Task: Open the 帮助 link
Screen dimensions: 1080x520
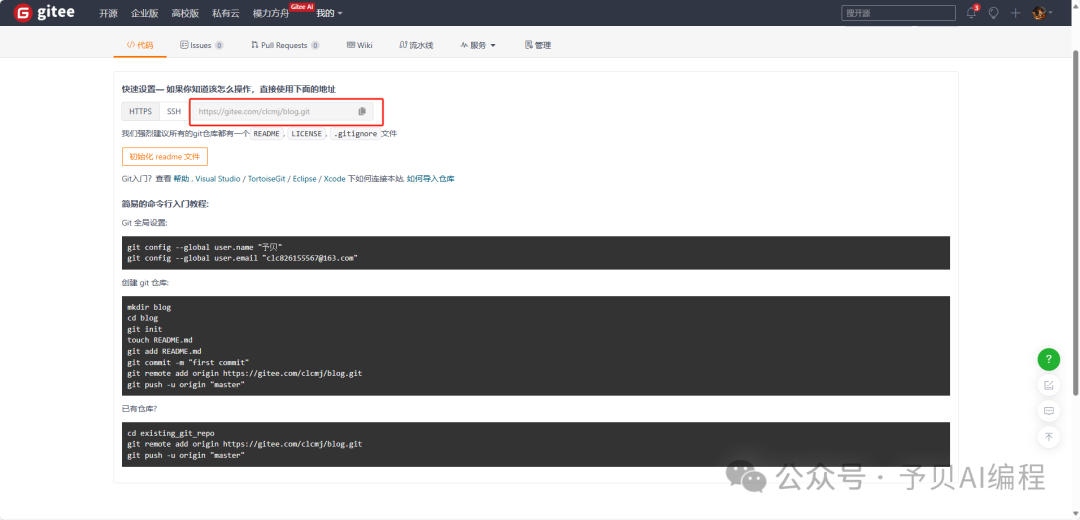Action: (180, 179)
